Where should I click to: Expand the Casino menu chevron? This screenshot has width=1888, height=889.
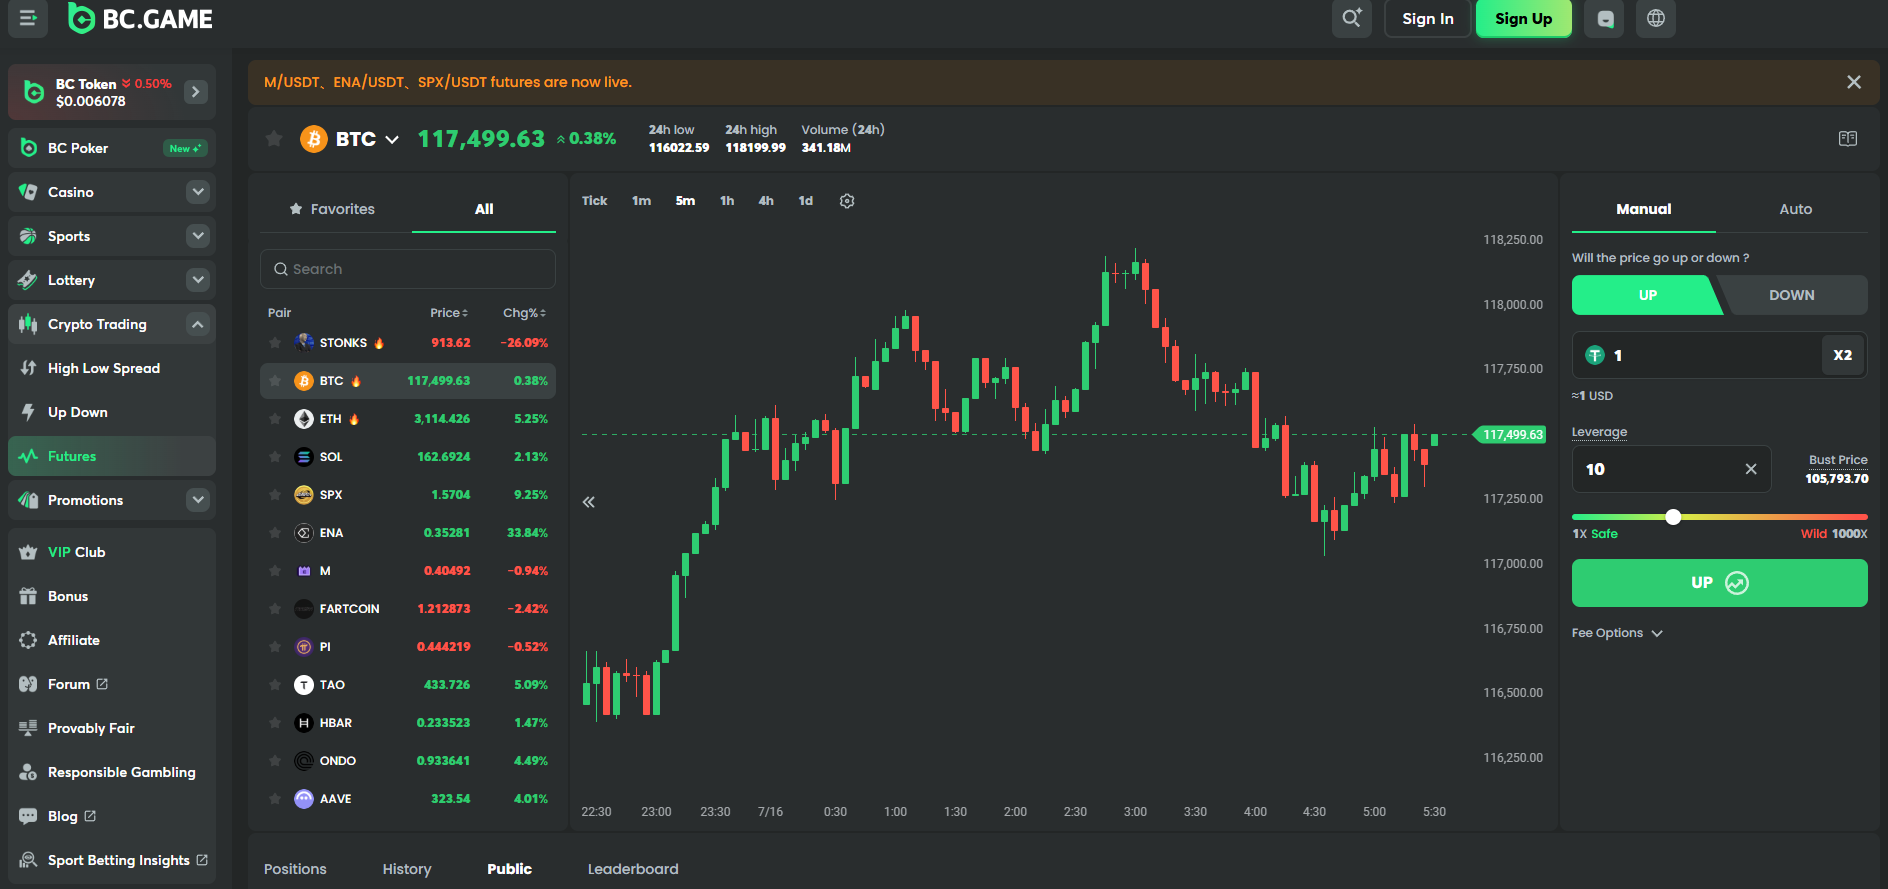pos(198,192)
